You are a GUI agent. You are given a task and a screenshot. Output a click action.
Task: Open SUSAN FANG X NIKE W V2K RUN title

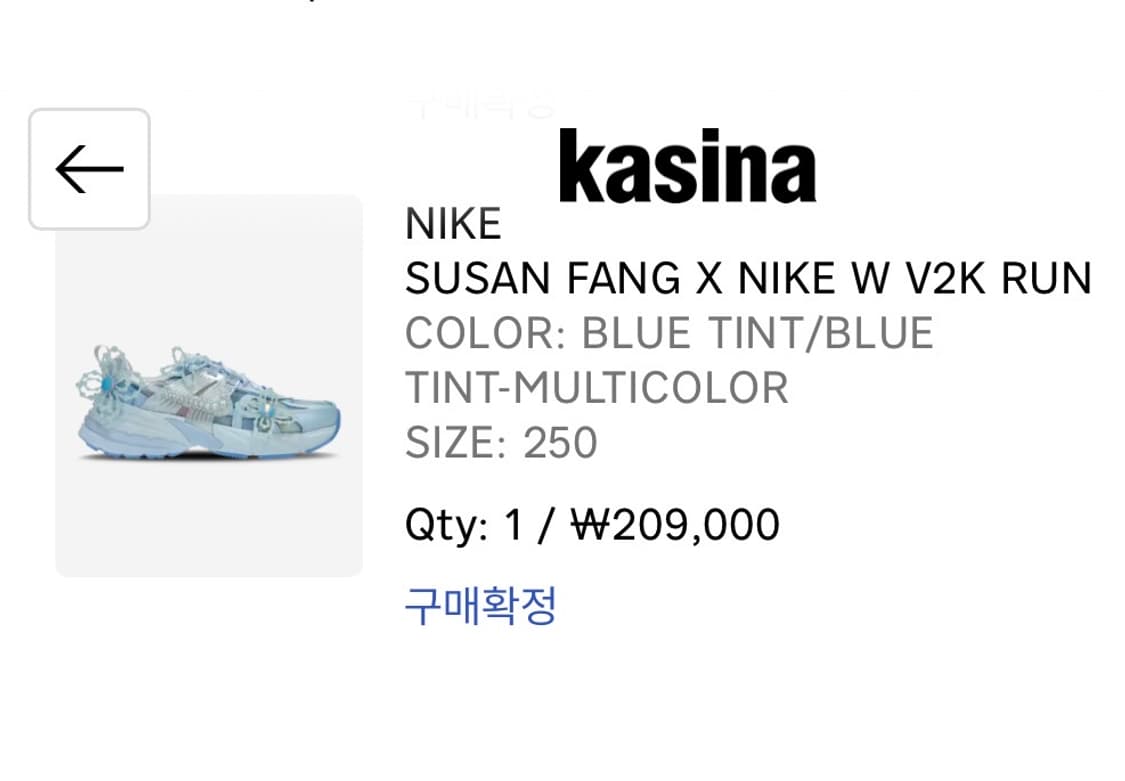point(748,278)
